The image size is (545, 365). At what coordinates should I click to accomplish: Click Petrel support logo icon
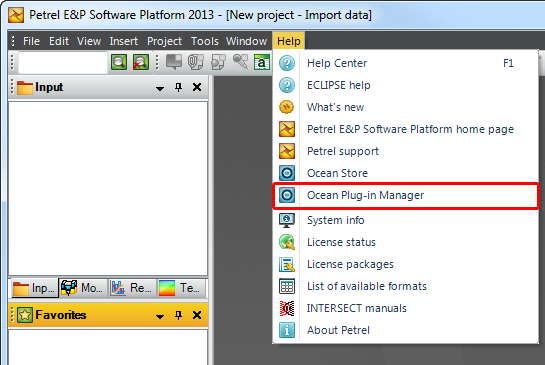click(287, 151)
